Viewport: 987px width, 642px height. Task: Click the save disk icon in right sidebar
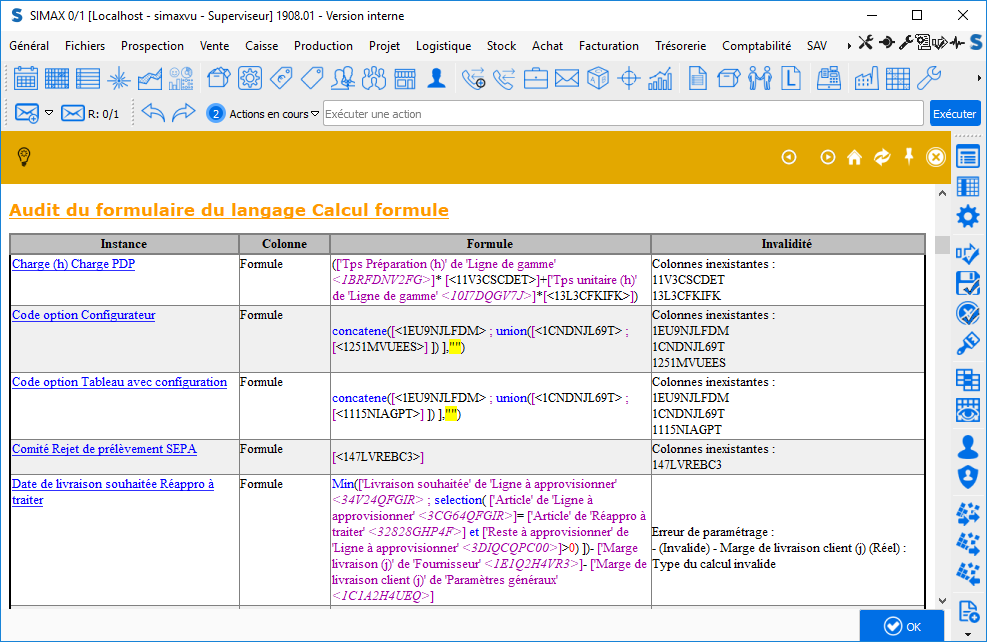click(x=967, y=282)
